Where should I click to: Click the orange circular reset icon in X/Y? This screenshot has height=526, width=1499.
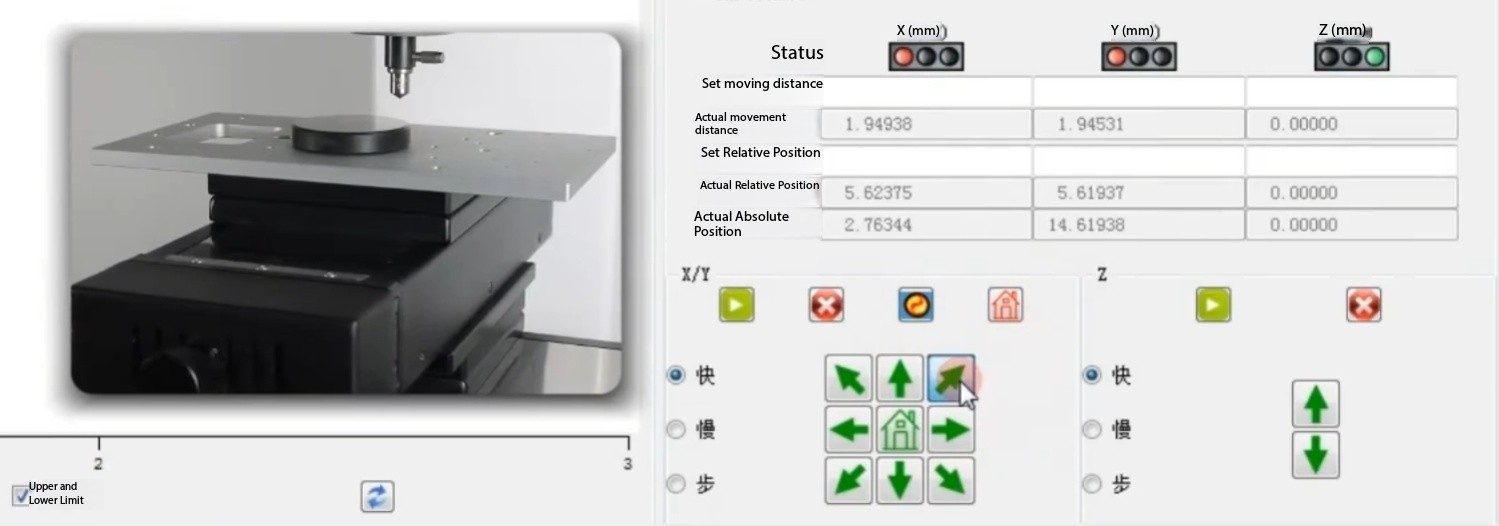(x=915, y=305)
